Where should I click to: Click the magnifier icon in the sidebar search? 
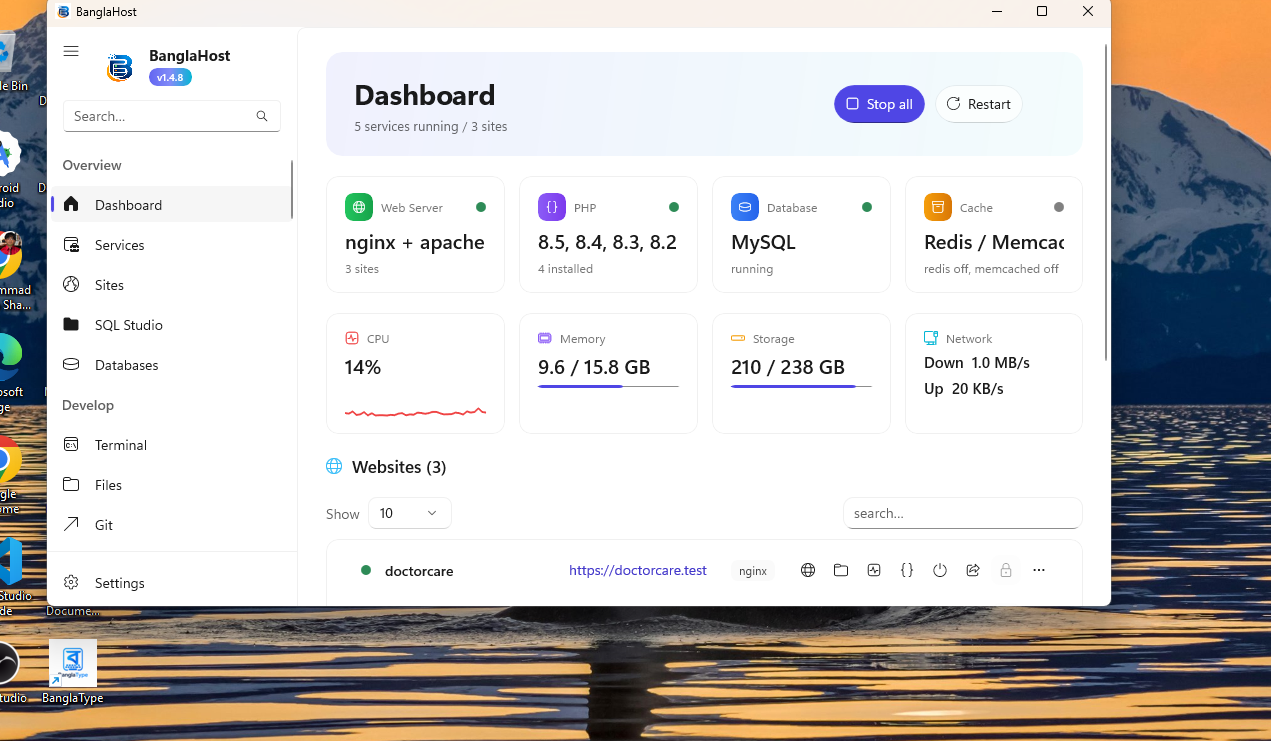click(262, 116)
